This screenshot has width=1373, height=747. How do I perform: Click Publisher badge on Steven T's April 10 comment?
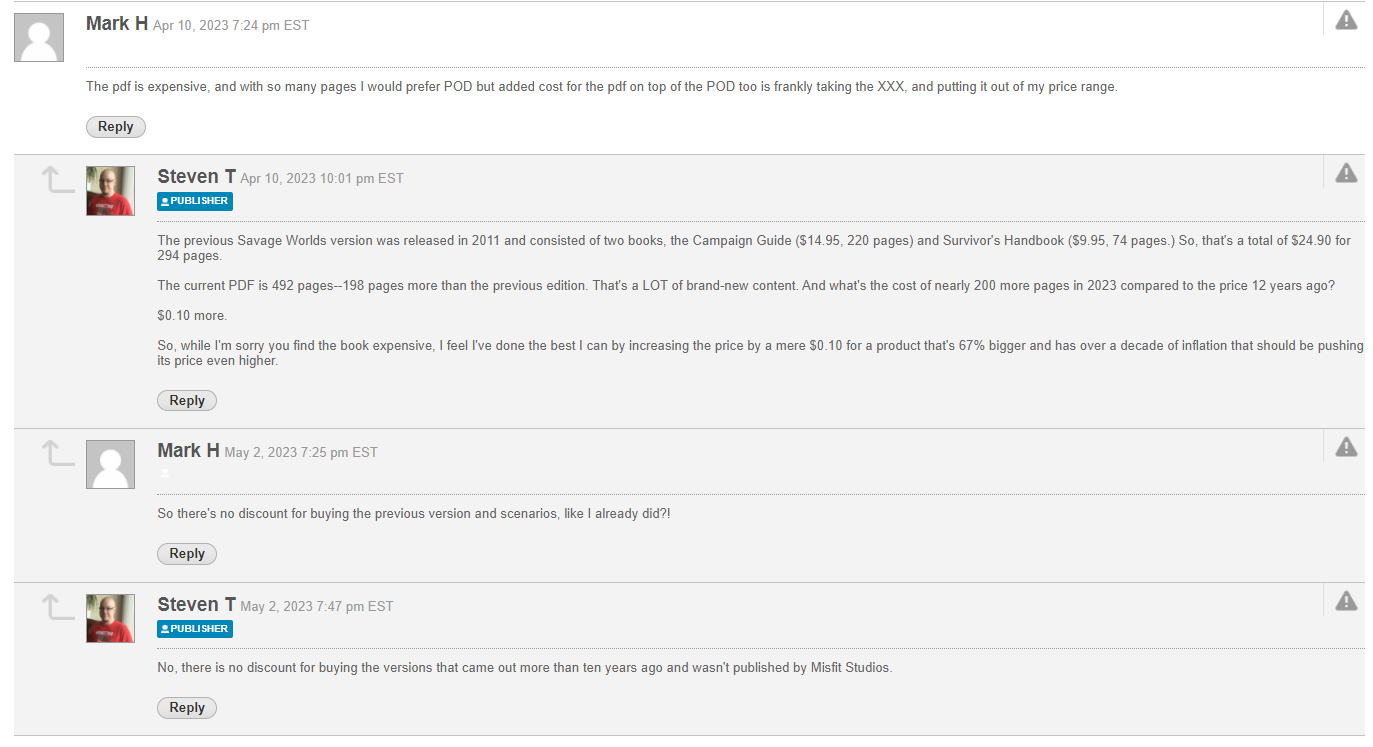[x=195, y=201]
